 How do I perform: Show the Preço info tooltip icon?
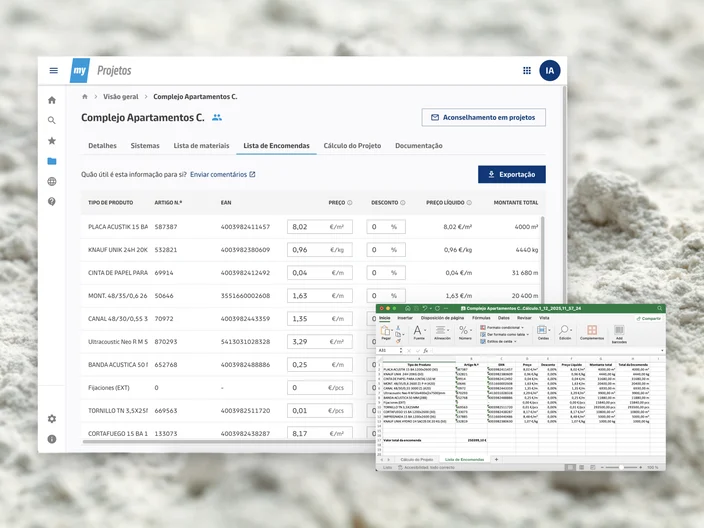pos(350,203)
